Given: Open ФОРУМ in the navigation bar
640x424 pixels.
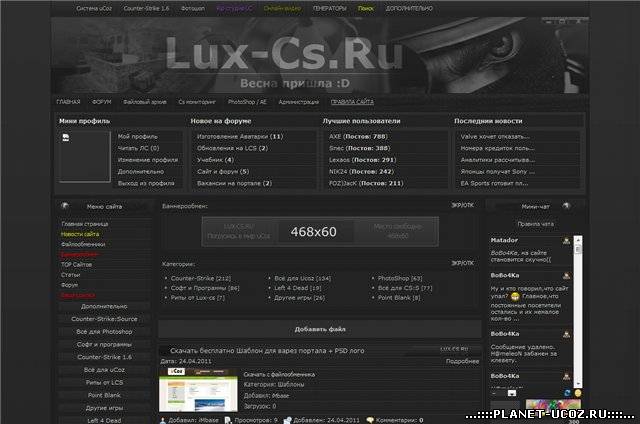Looking at the screenshot, I should [x=102, y=102].
